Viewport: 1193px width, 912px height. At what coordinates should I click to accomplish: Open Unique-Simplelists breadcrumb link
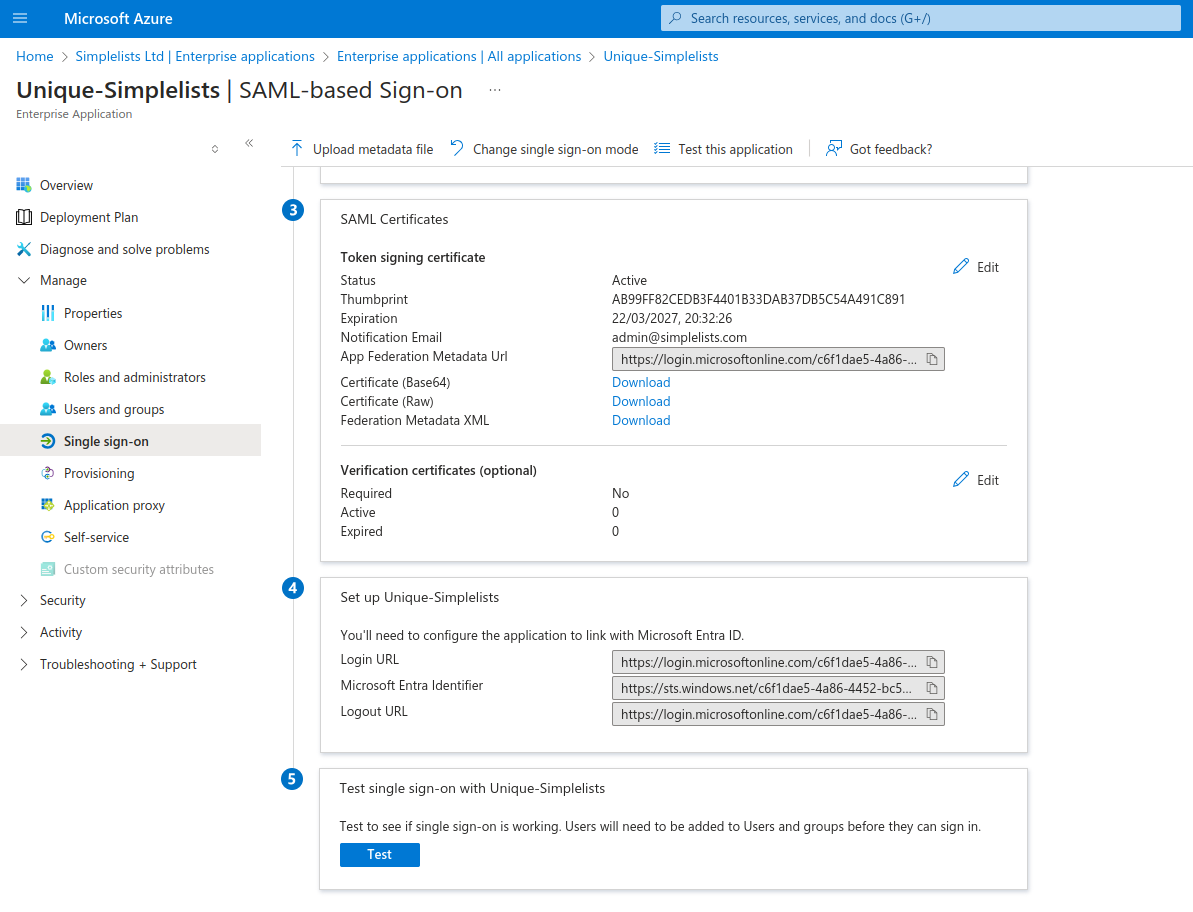click(660, 56)
